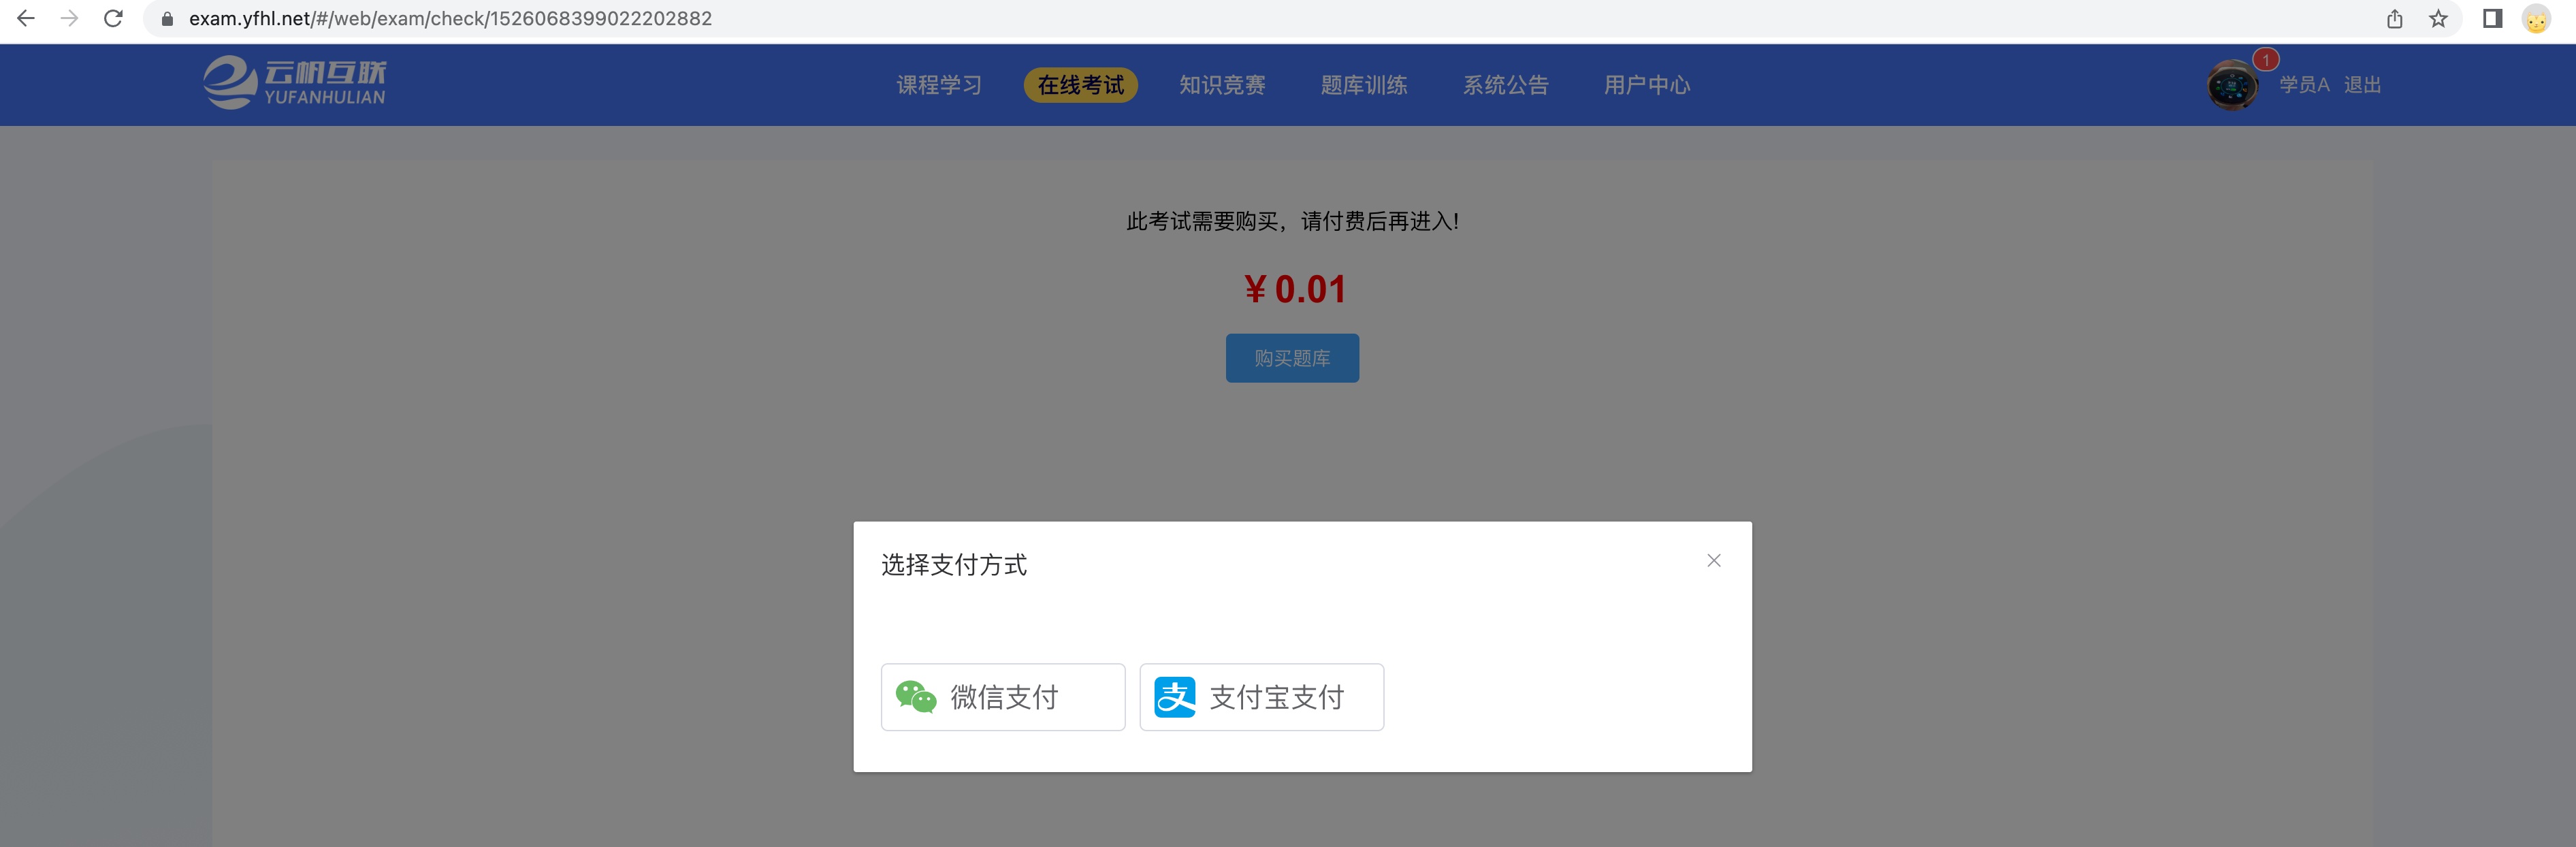Close the payment method dialog
Screen dimensions: 2576x847
pos(1713,561)
